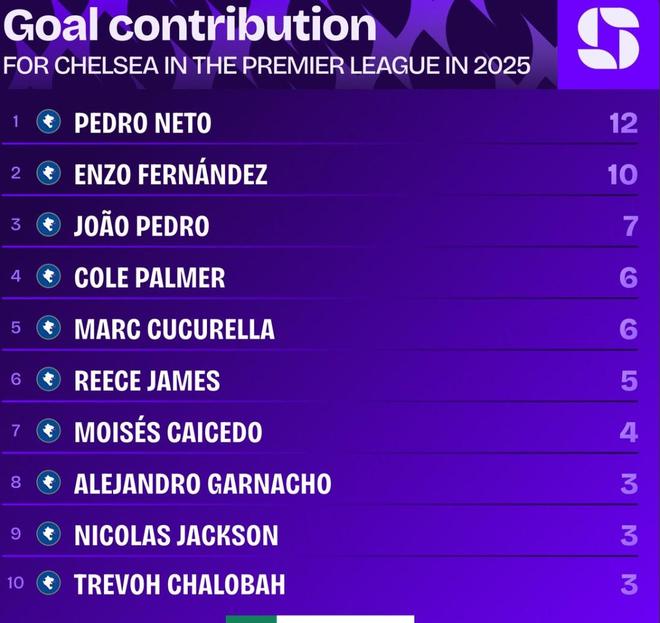This screenshot has height=623, width=660.
Task: Select the Pedro Neto player name
Action: coord(143,123)
